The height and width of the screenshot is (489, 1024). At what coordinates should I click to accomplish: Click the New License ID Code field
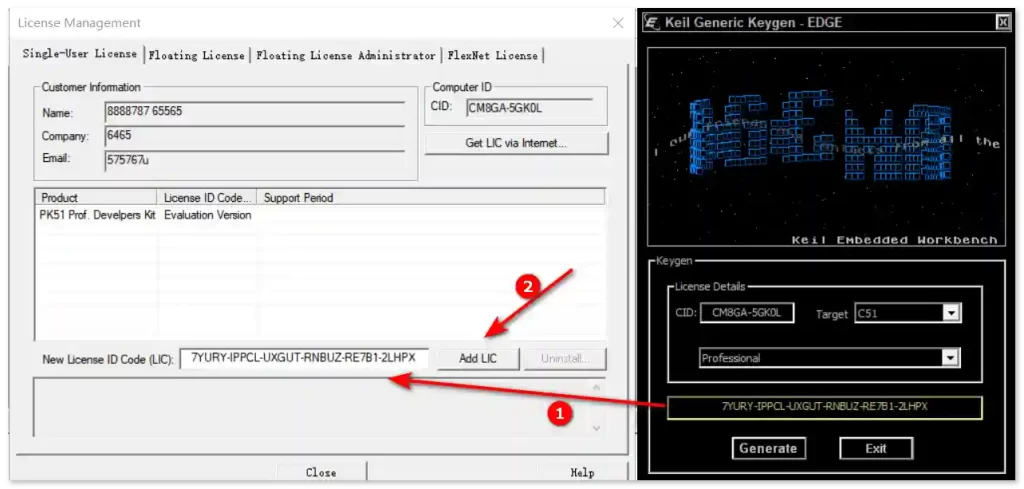[x=305, y=358]
